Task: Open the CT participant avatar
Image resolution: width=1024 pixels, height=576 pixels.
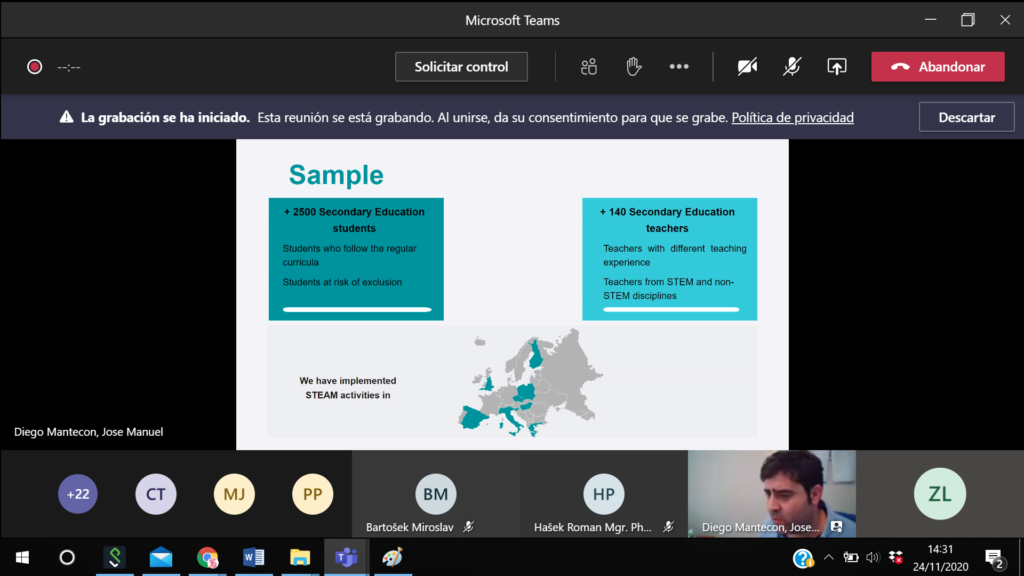Action: (x=156, y=494)
